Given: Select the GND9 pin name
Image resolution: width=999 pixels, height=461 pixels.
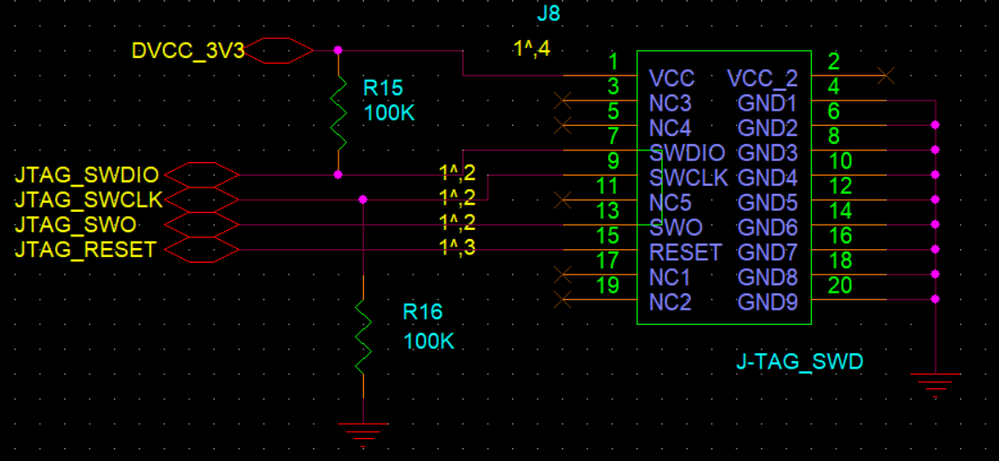Looking at the screenshot, I should point(768,302).
